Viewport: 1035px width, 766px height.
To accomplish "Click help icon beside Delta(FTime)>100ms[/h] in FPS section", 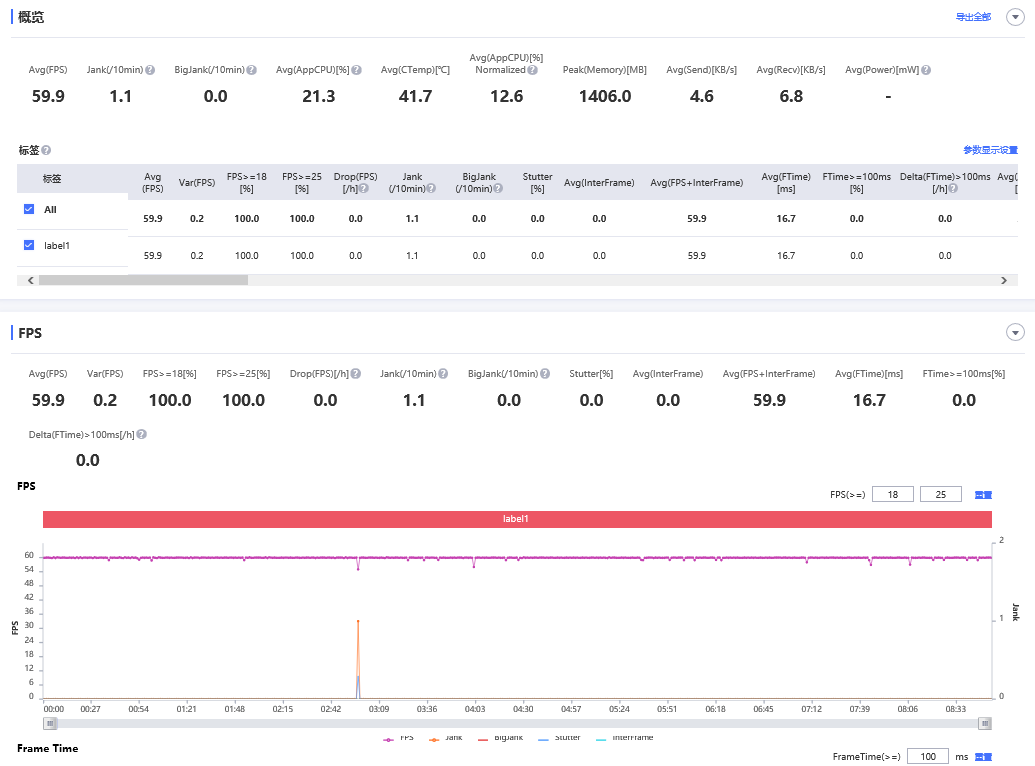I will tap(142, 435).
